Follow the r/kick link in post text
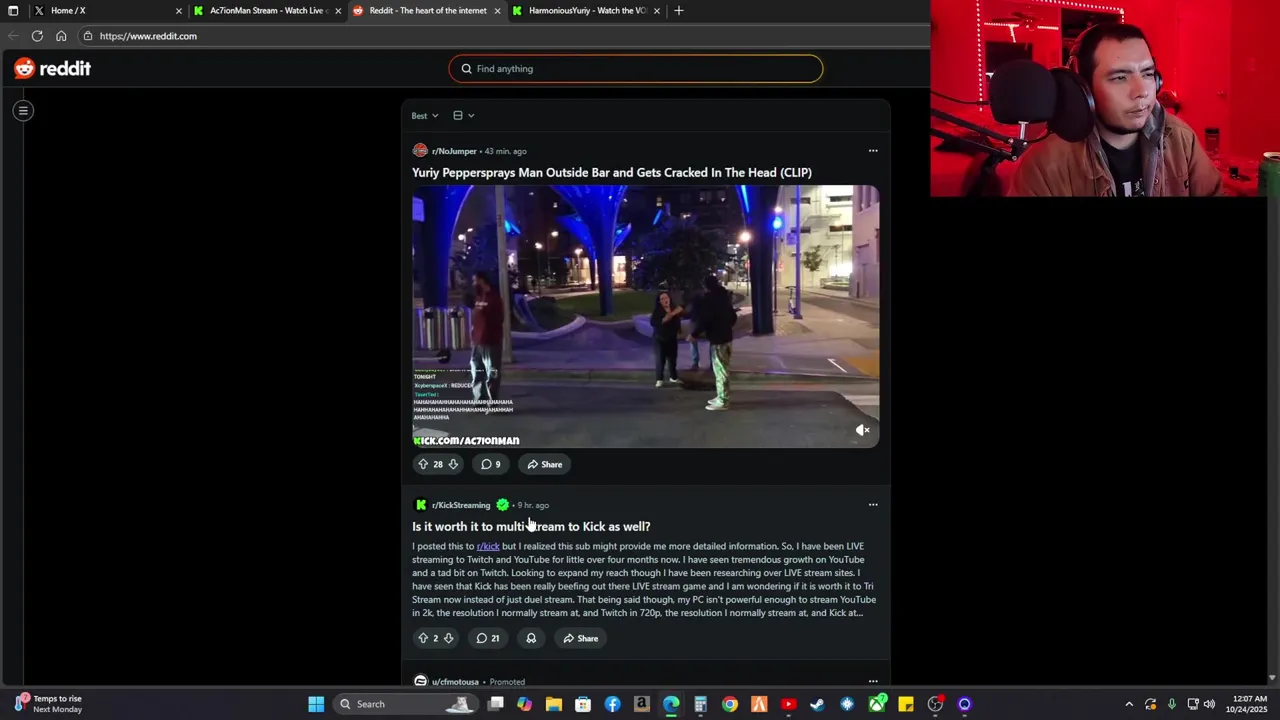Viewport: 1280px width, 720px height. [x=488, y=546]
